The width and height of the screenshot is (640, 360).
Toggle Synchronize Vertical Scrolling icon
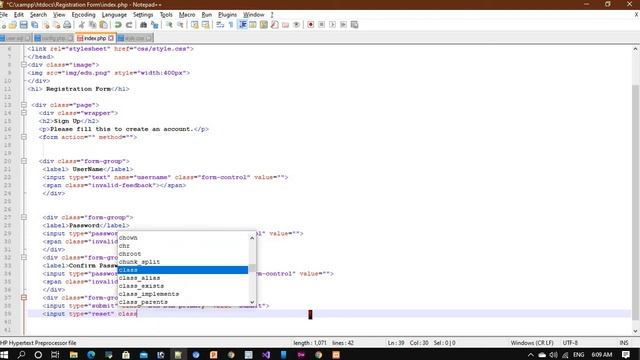pyautogui.click(x=194, y=25)
